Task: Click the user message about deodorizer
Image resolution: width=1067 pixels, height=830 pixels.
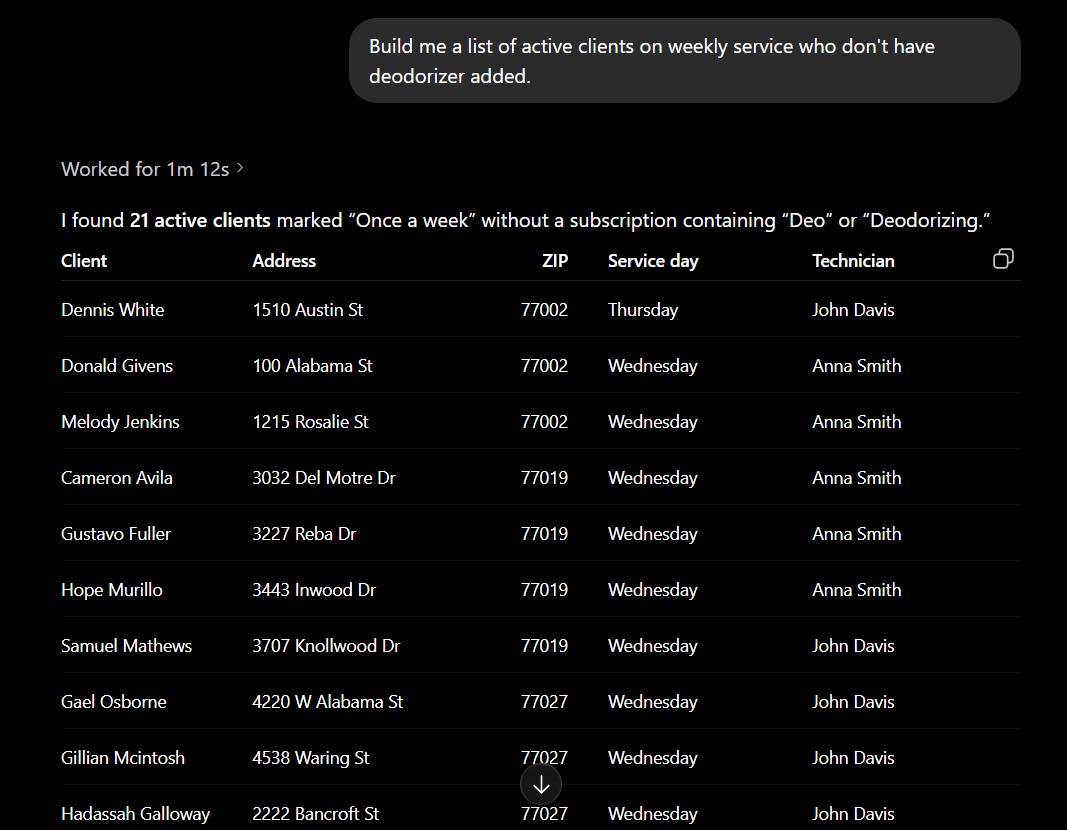Action: 685,61
